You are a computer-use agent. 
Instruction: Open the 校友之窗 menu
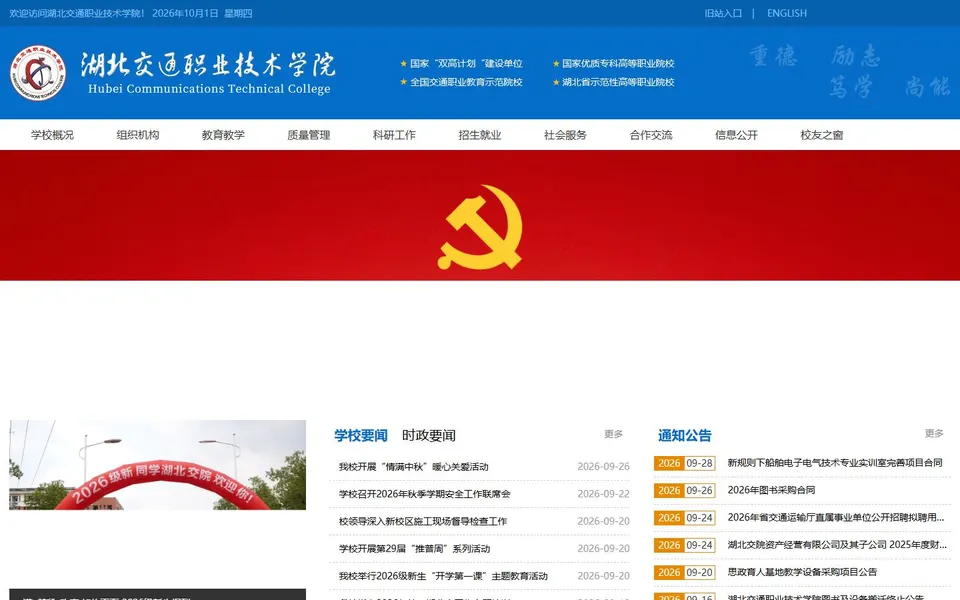point(822,135)
